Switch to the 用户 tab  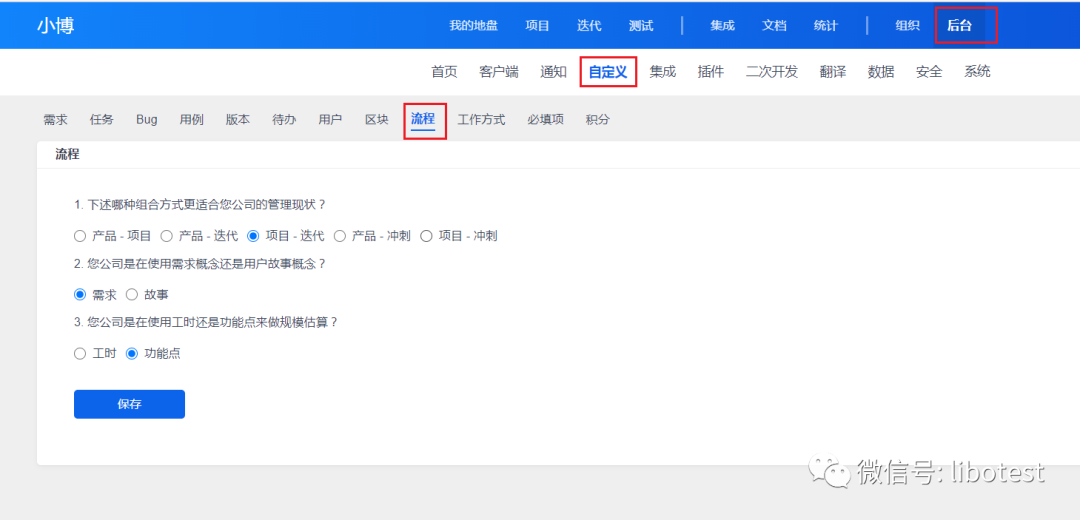tap(331, 119)
